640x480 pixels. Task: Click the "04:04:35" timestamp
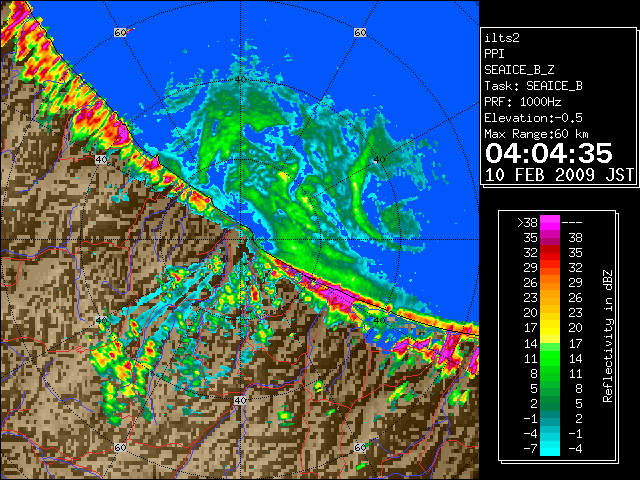pos(549,153)
